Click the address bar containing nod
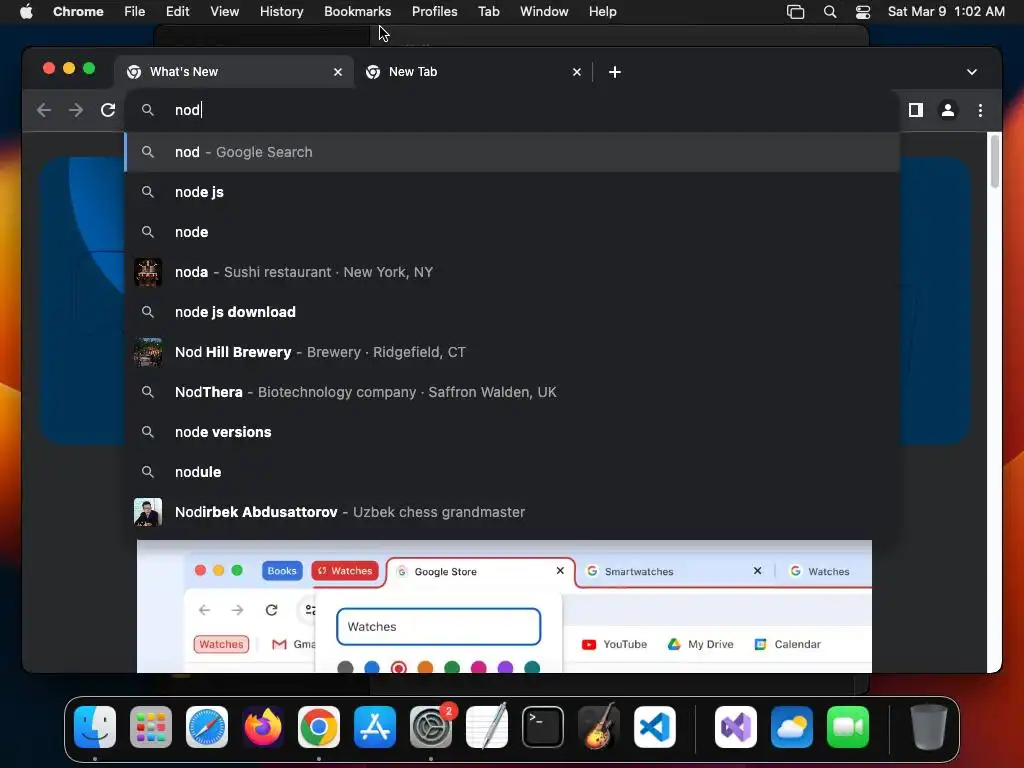 (x=513, y=110)
